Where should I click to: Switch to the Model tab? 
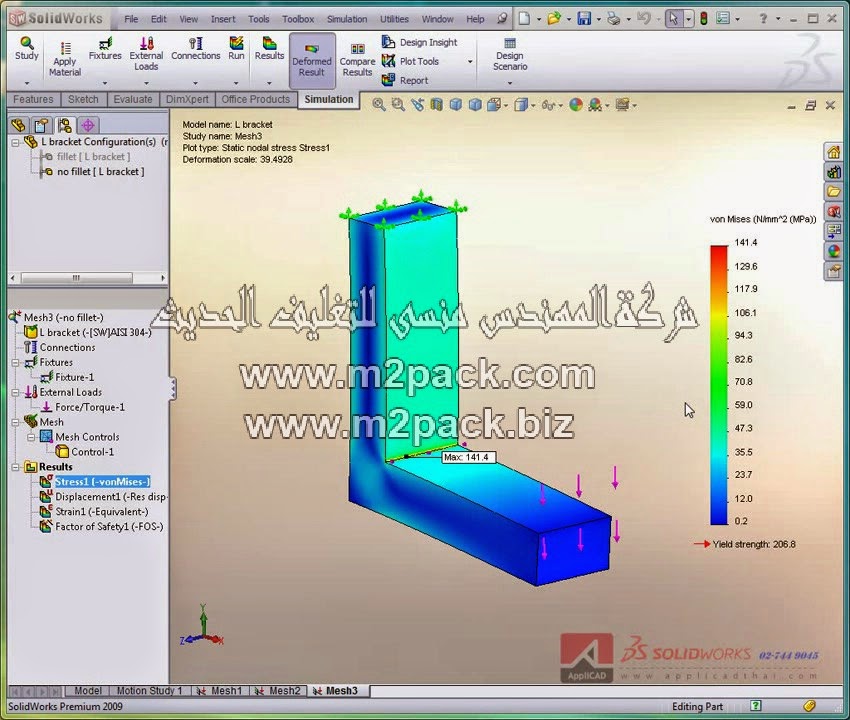[87, 691]
